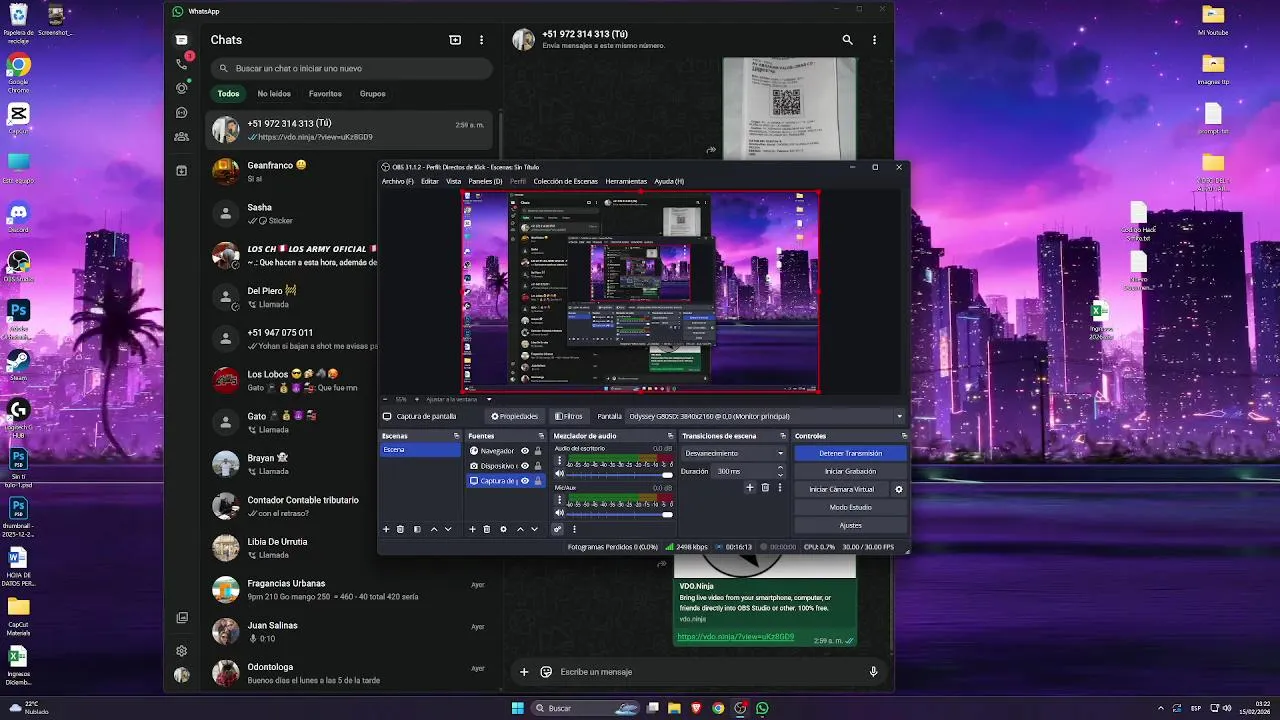The width and height of the screenshot is (1280, 720).
Task: Move selected source up in Fuentes
Action: (x=520, y=529)
